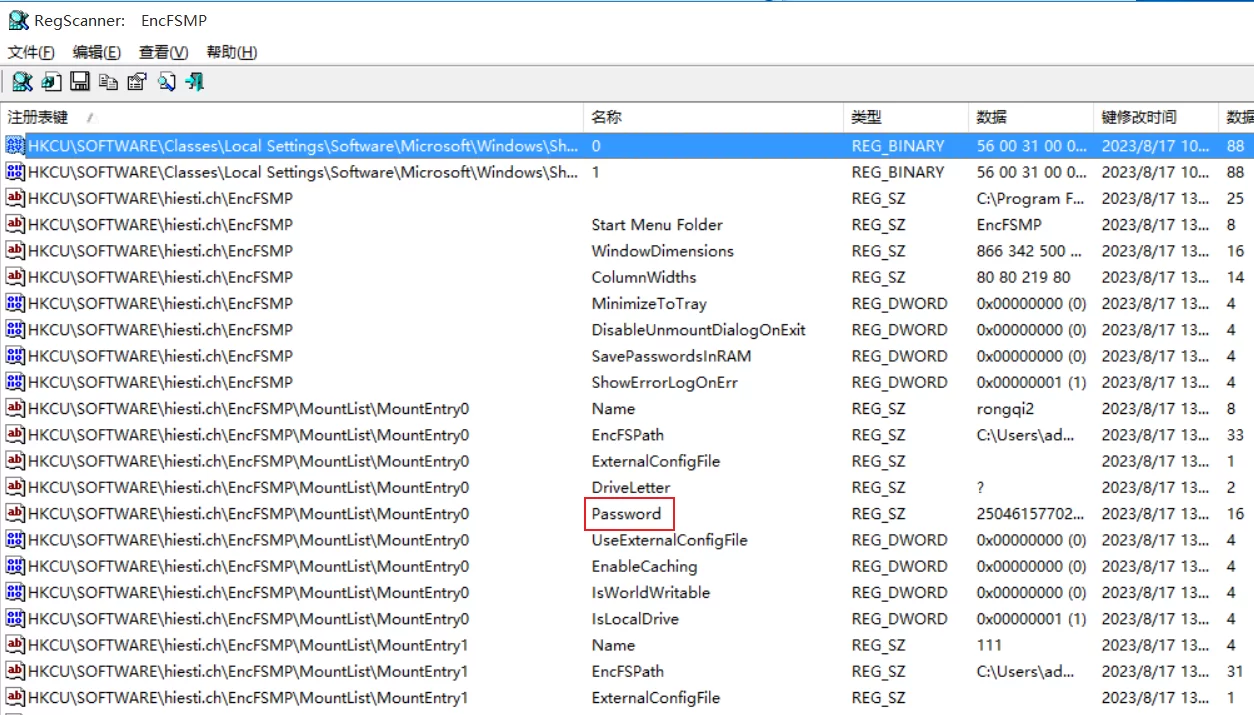Click the 键修改时间 column header

click(1139, 117)
